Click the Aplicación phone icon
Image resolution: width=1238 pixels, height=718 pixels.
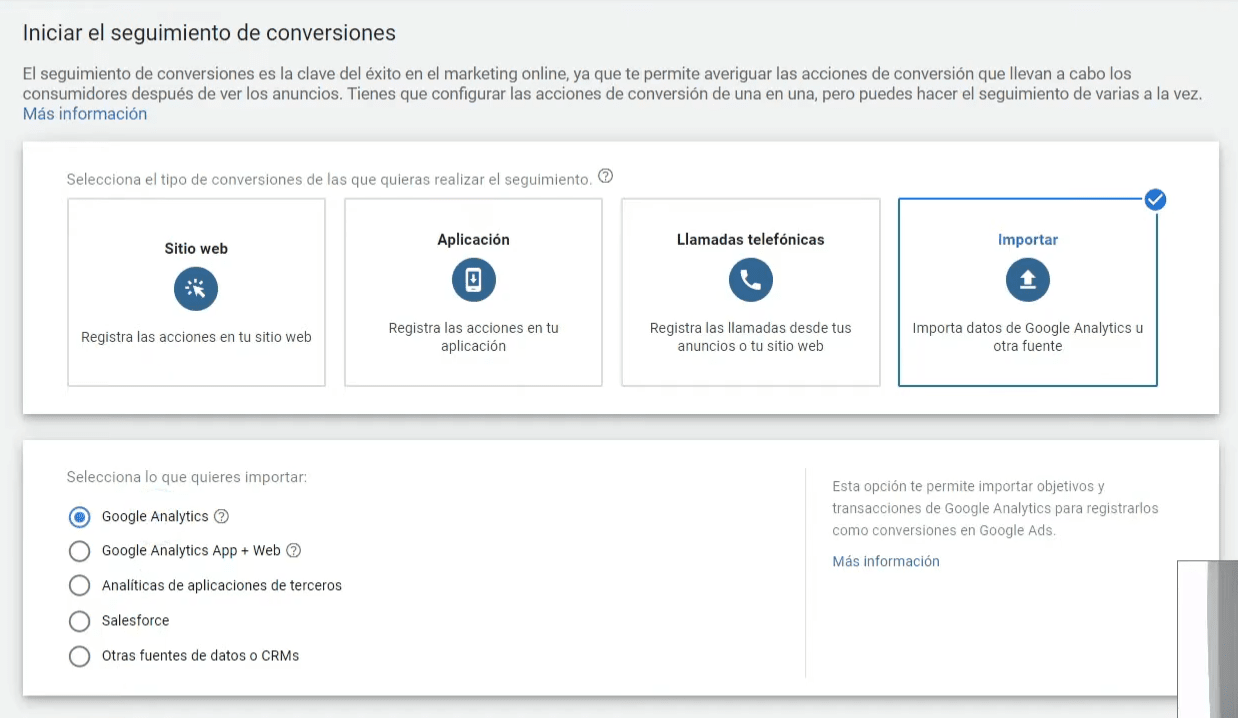[x=473, y=281]
